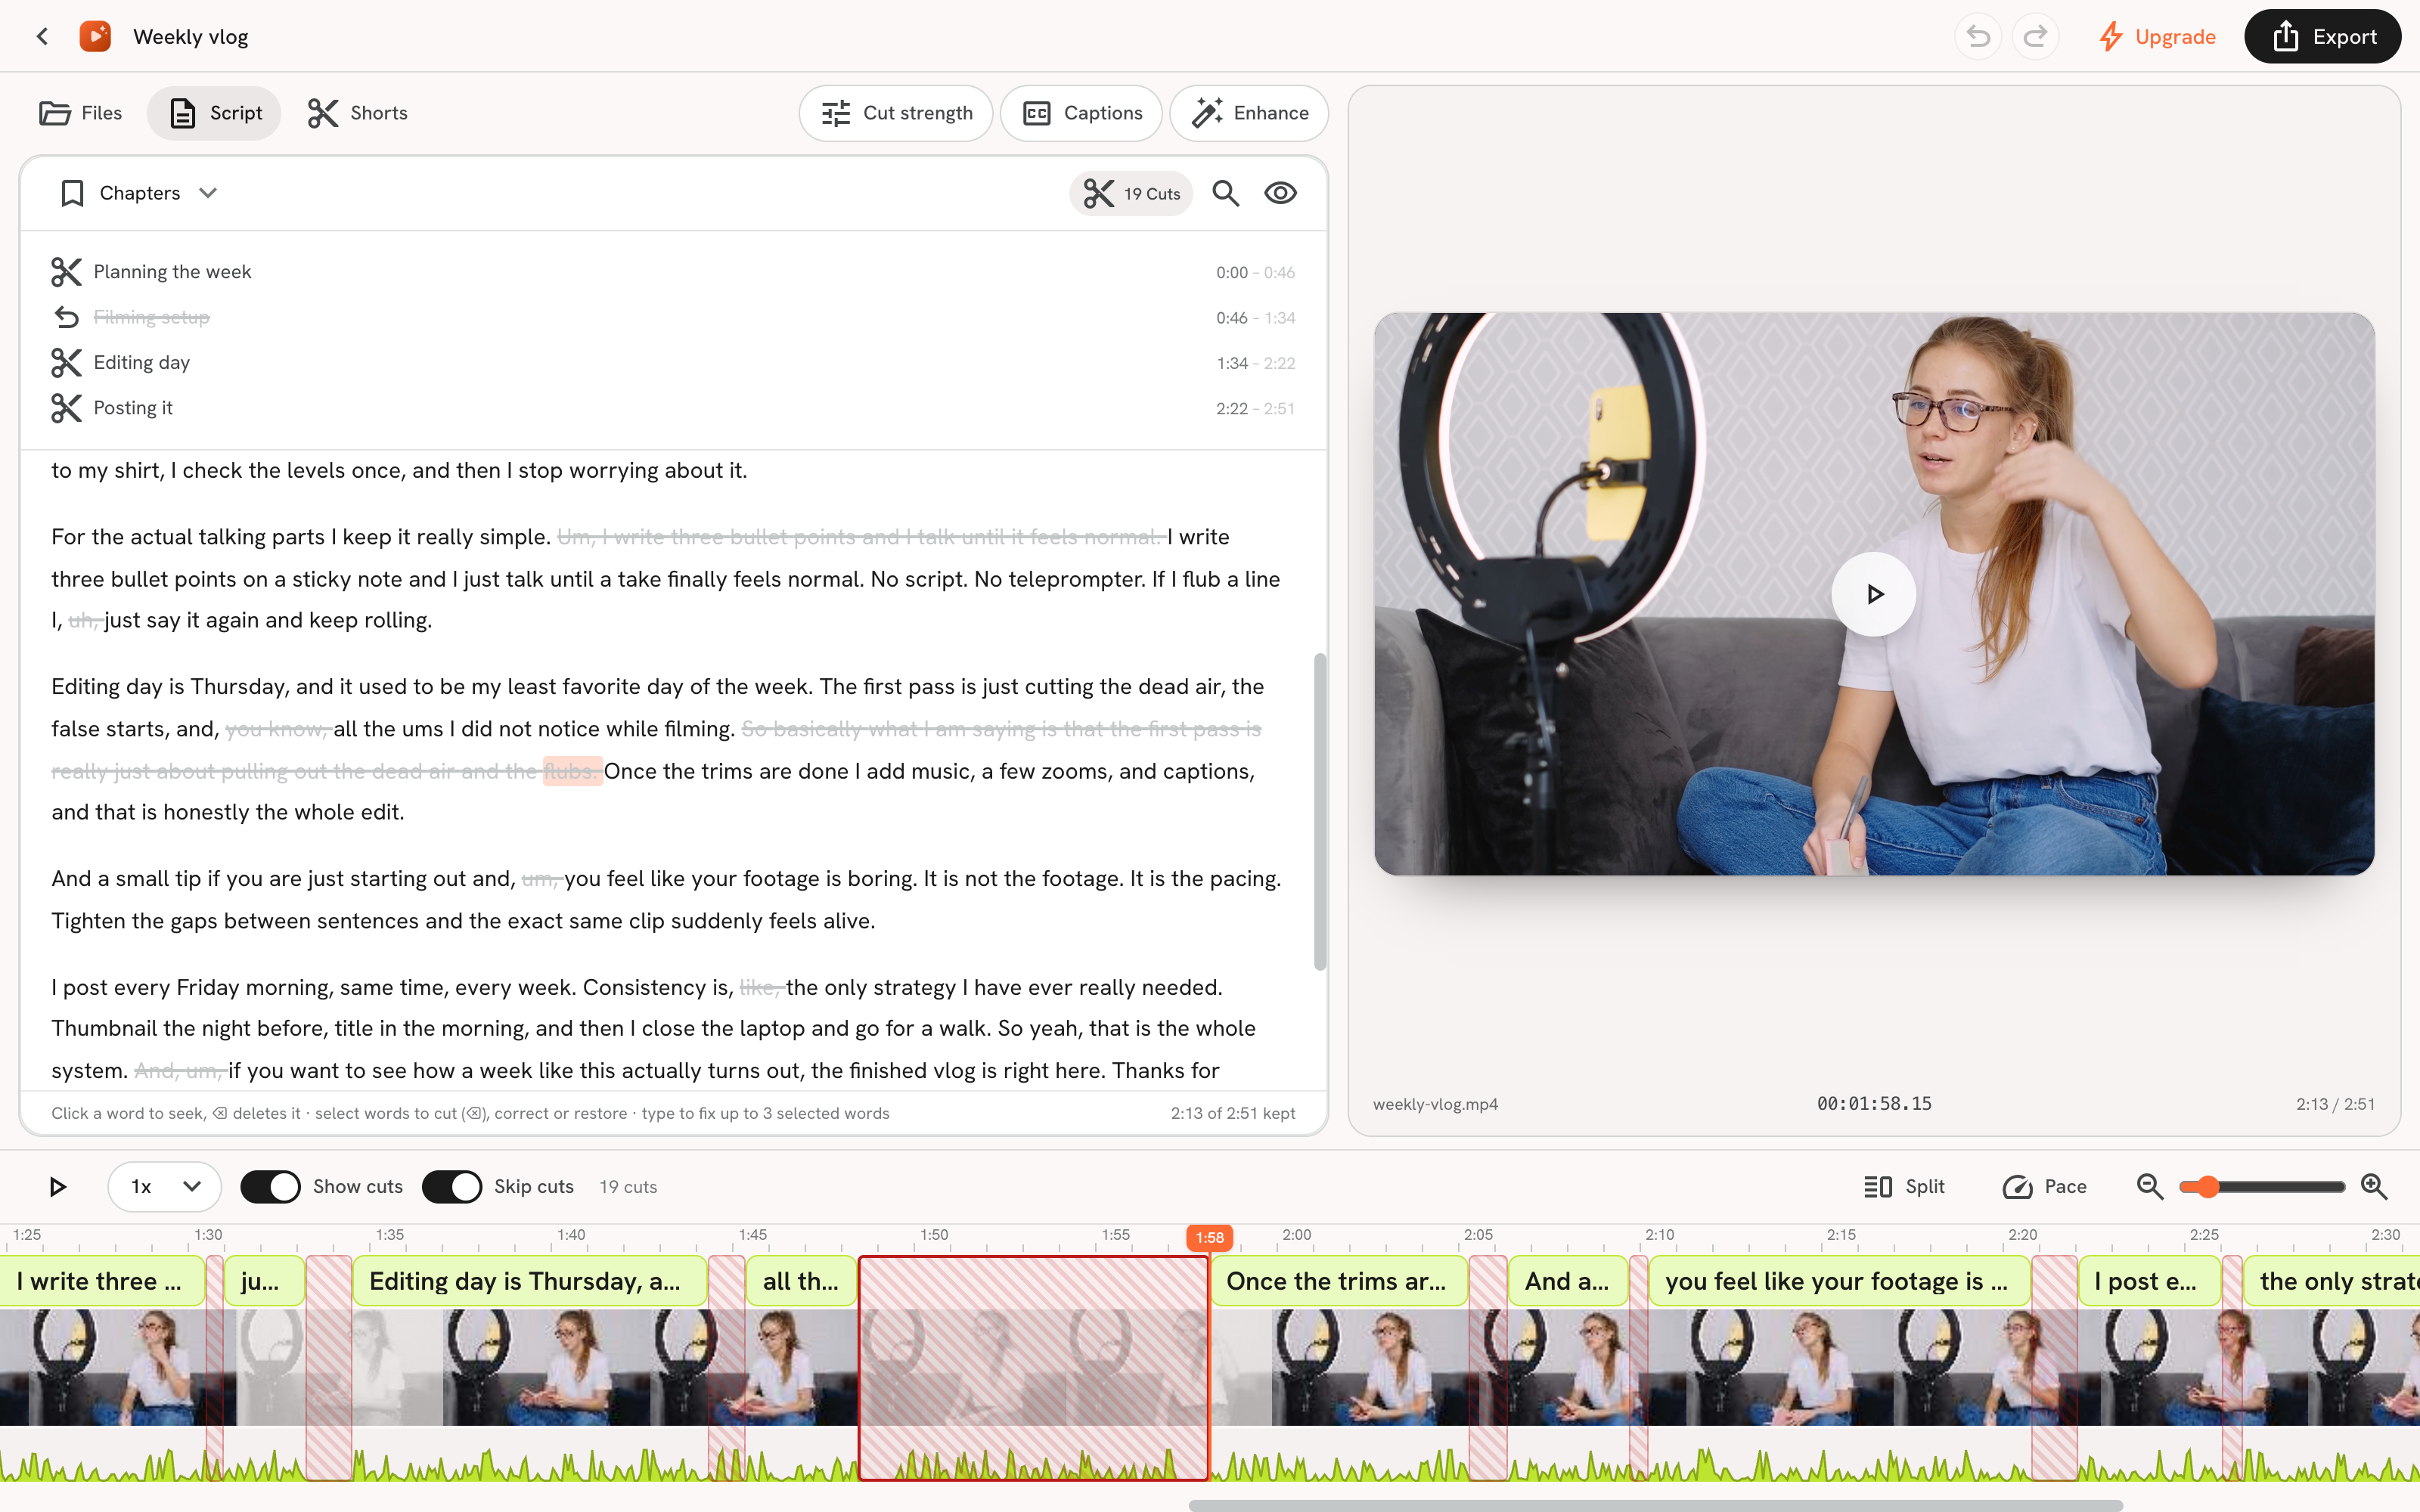Play the timeline with the bottom play button
The height and width of the screenshot is (1512, 2420).
point(57,1187)
